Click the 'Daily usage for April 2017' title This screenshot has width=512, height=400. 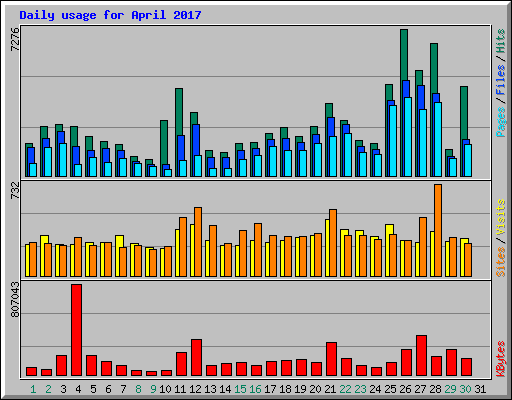pyautogui.click(x=110, y=15)
